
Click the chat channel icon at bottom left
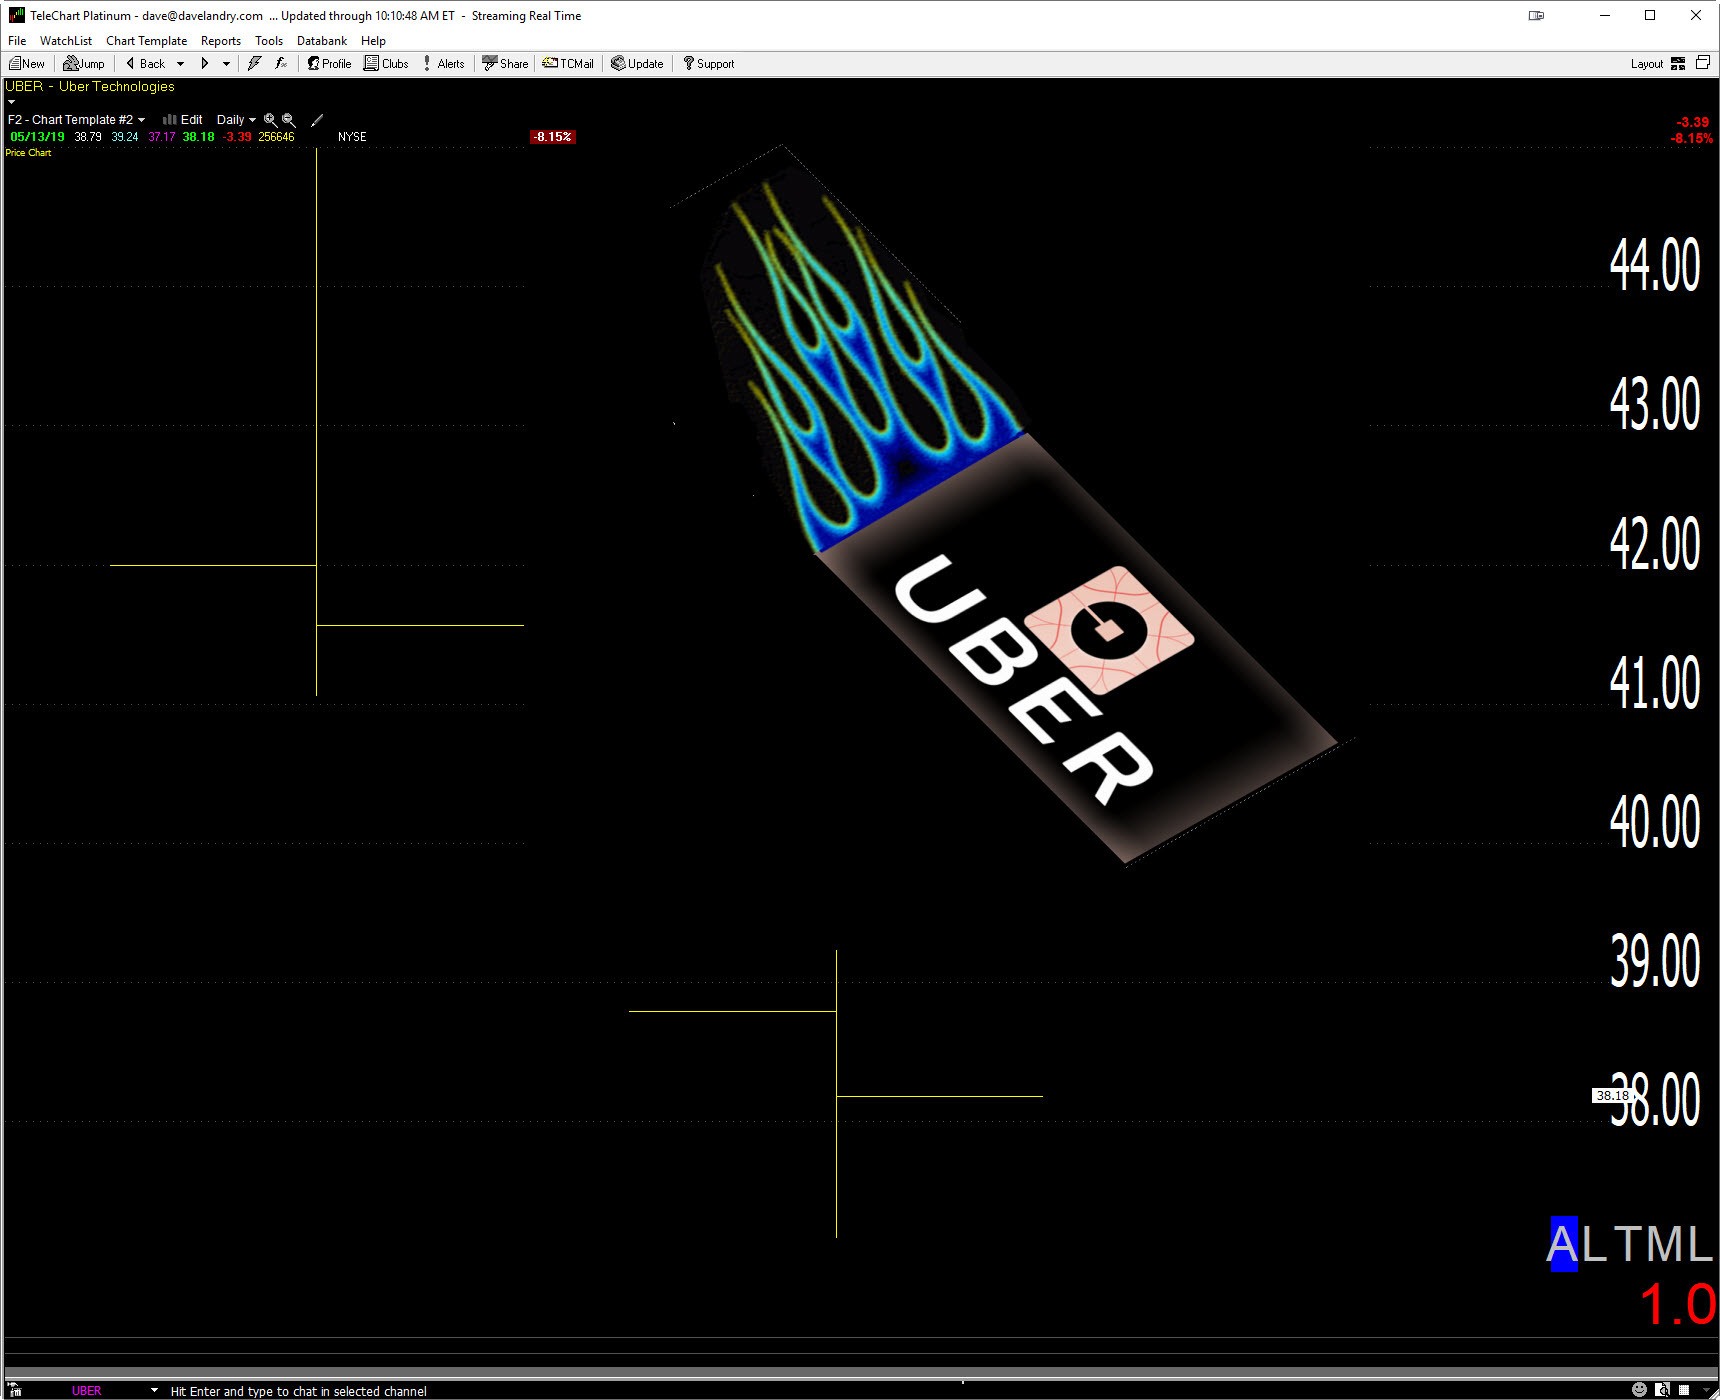coord(15,1390)
